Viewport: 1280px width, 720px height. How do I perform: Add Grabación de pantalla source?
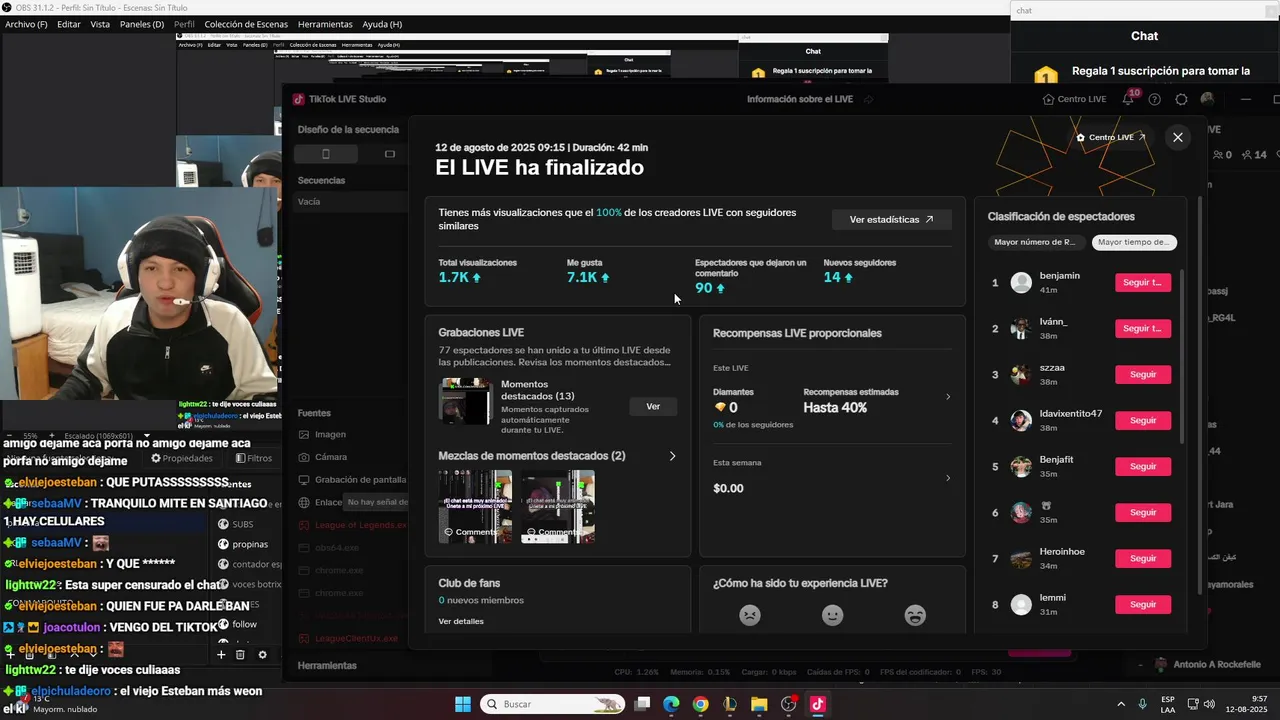352,480
